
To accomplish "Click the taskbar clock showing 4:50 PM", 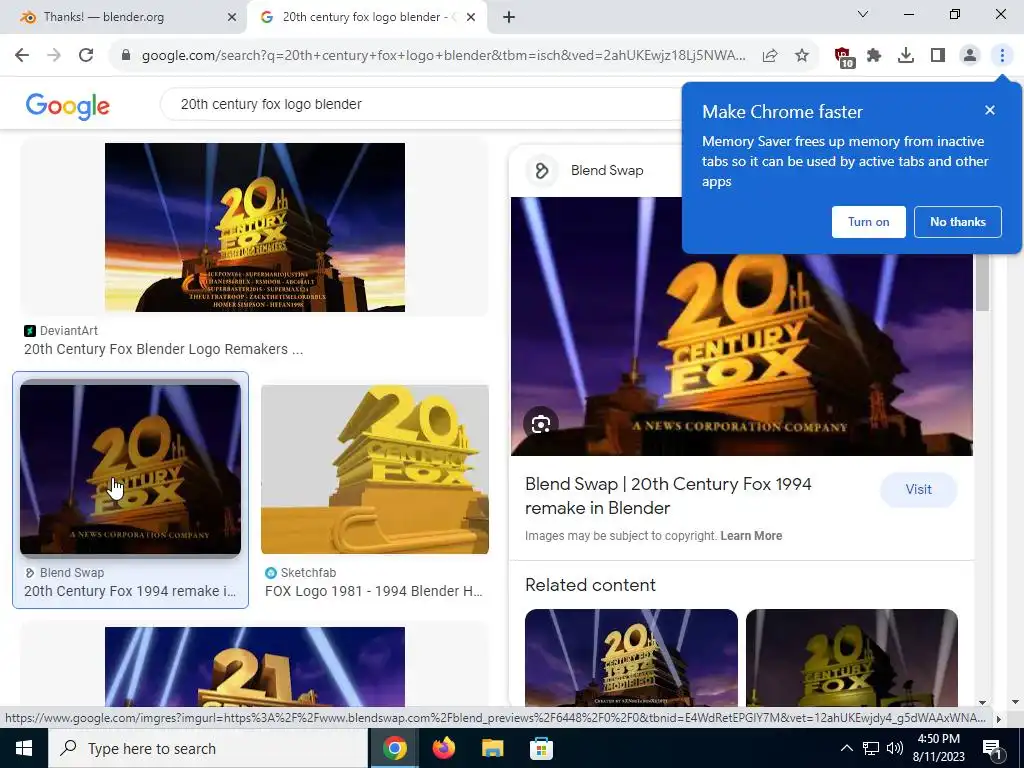I will [x=938, y=748].
